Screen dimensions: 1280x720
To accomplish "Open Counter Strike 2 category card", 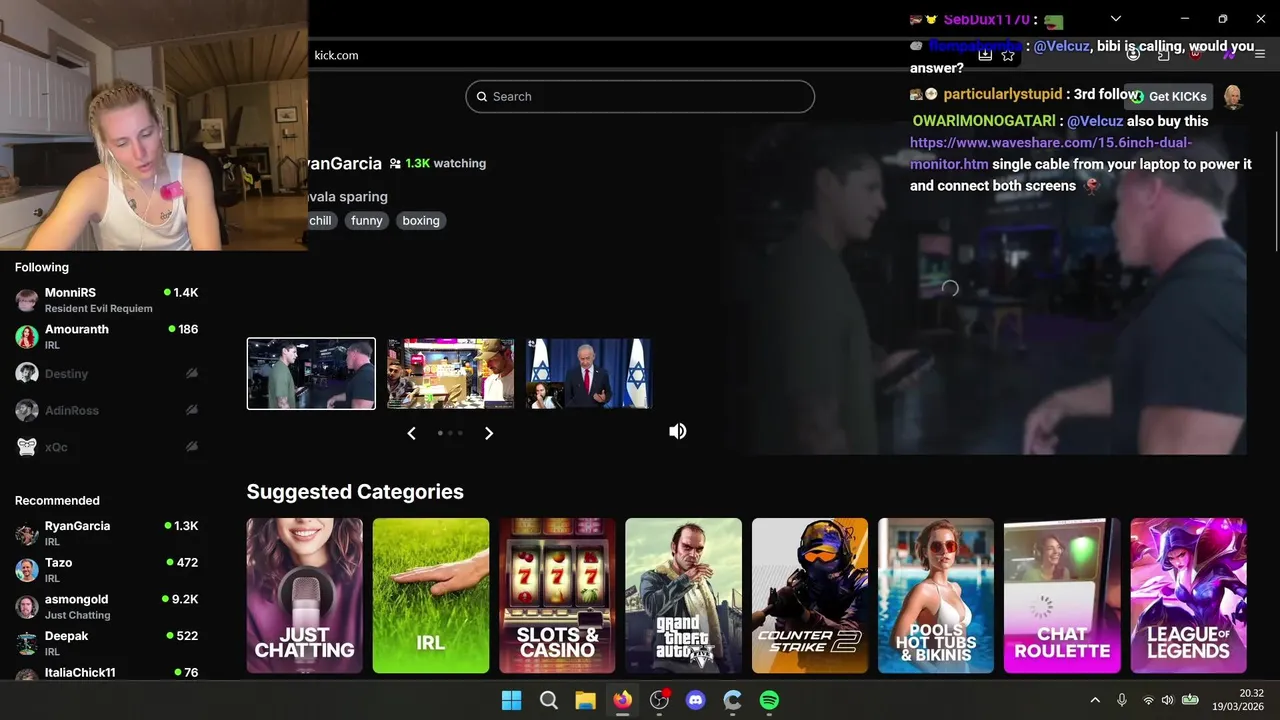I will pos(810,596).
